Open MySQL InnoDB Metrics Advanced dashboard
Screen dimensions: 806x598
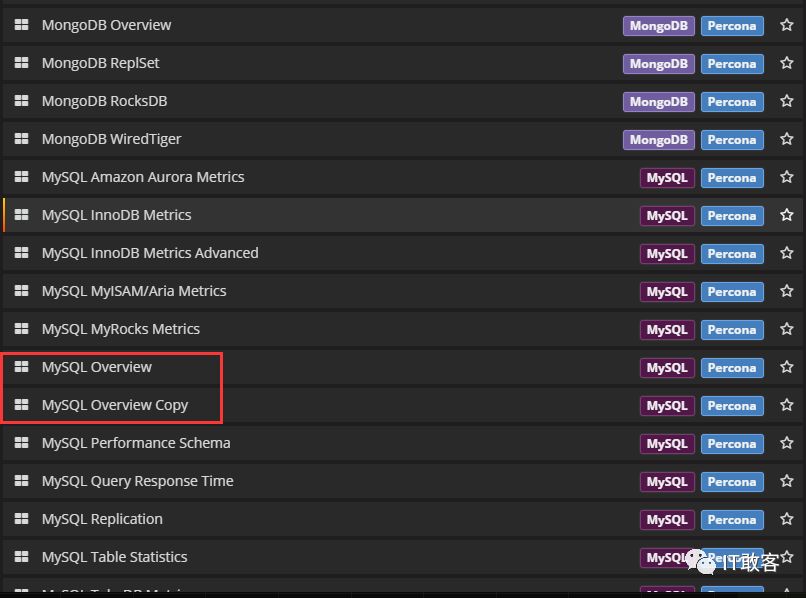pos(150,253)
